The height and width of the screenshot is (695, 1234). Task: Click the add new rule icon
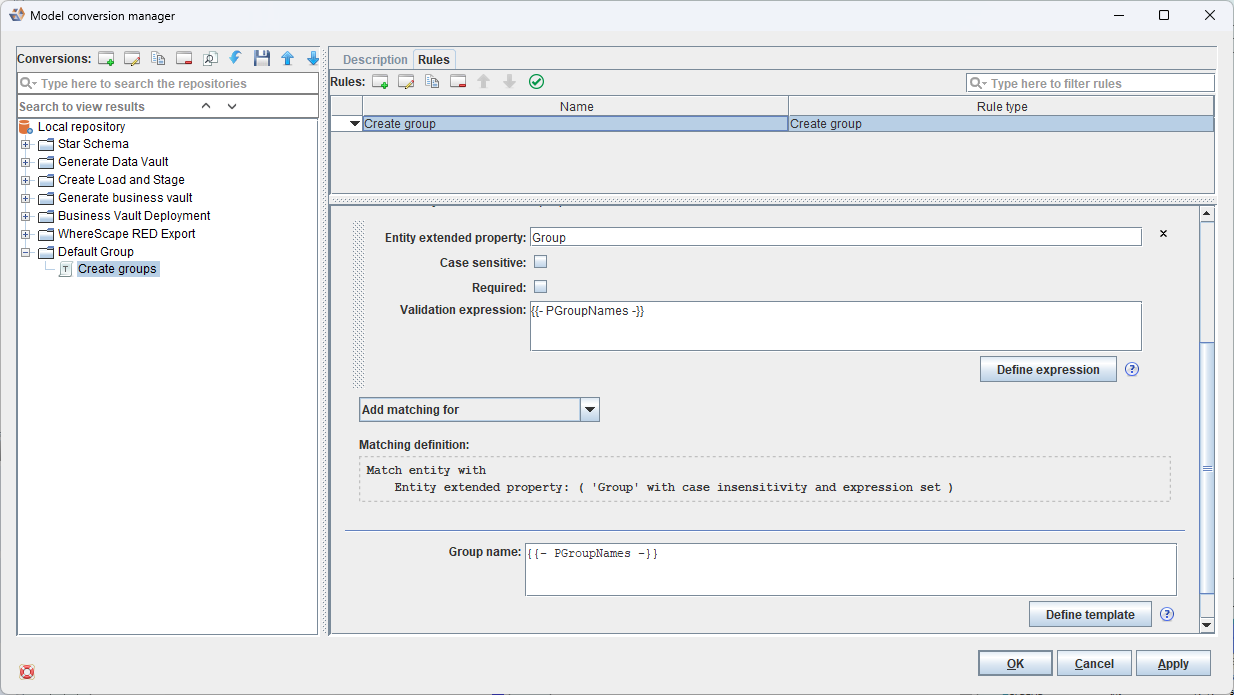pyautogui.click(x=380, y=82)
